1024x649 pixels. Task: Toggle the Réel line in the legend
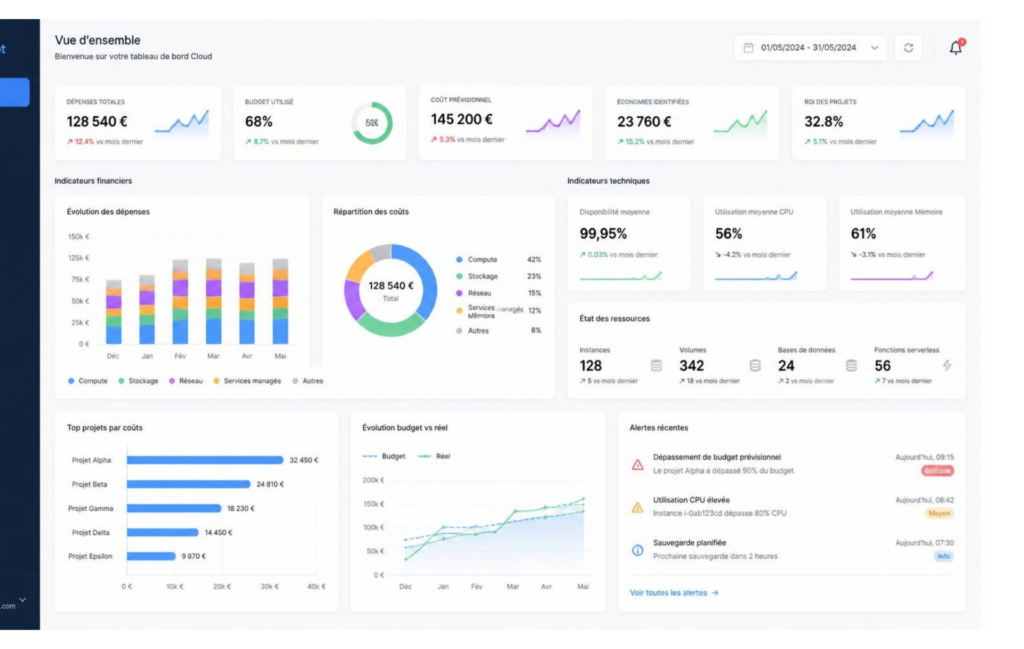coord(434,456)
